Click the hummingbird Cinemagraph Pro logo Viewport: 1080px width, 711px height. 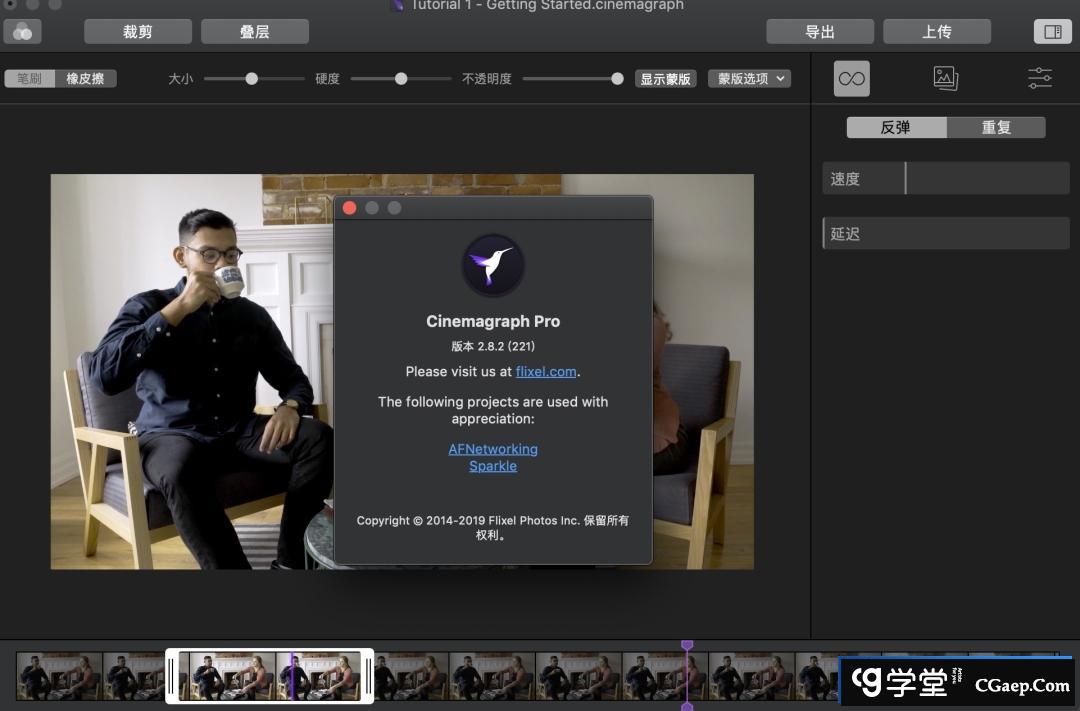point(493,266)
